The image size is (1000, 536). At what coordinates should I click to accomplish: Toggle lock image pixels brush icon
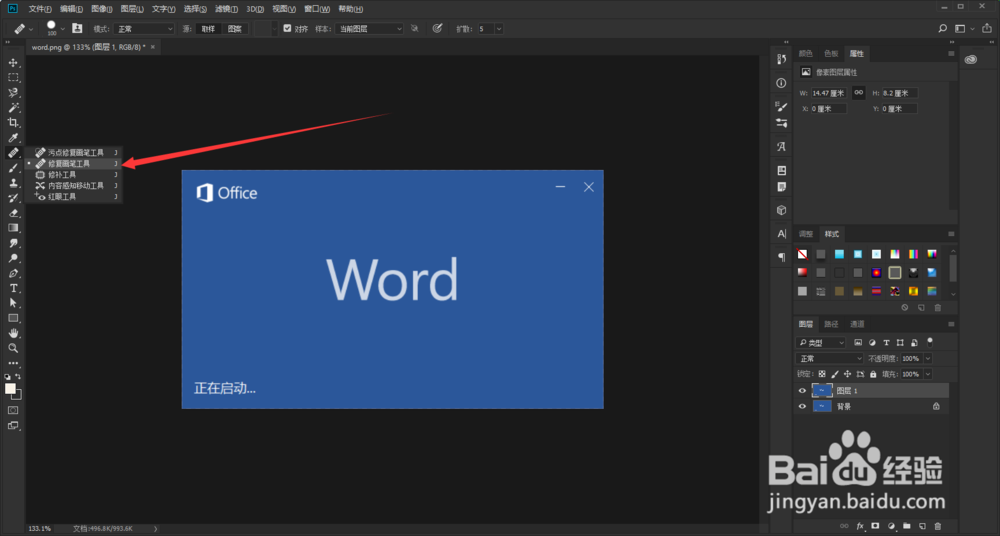point(834,374)
